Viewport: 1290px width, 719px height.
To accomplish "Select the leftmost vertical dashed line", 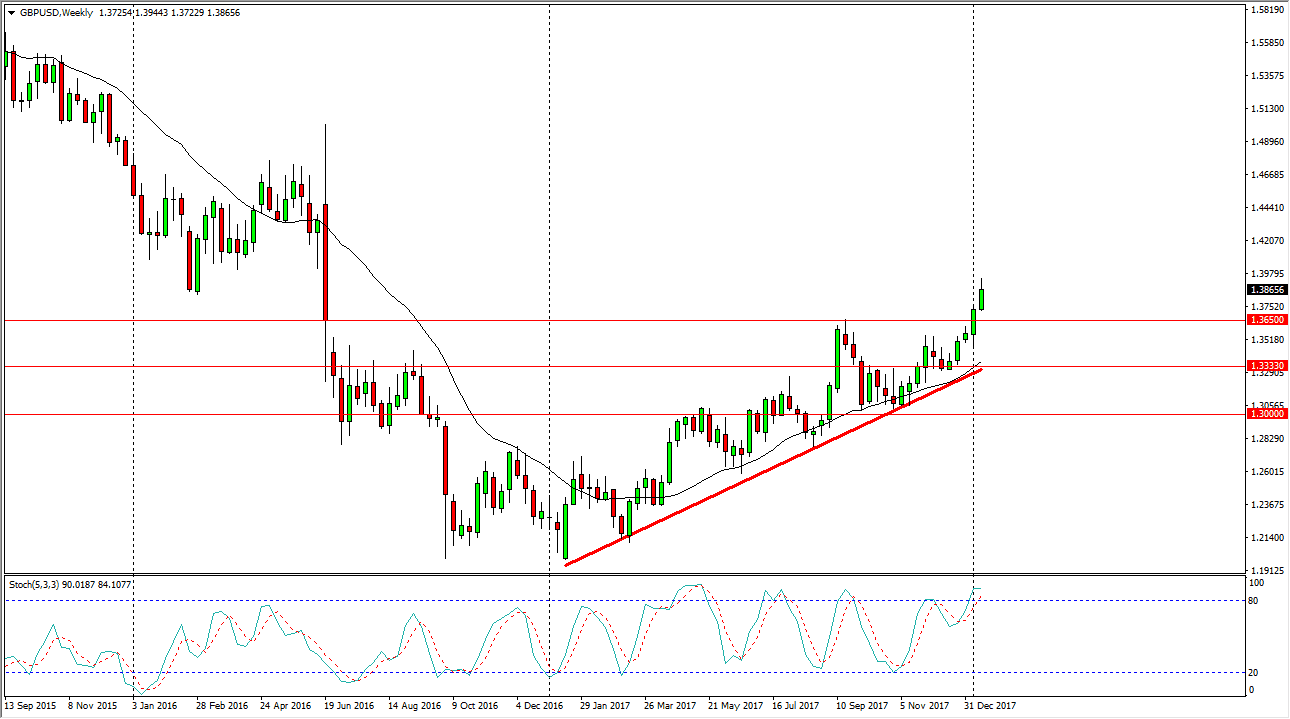I will pos(133,300).
